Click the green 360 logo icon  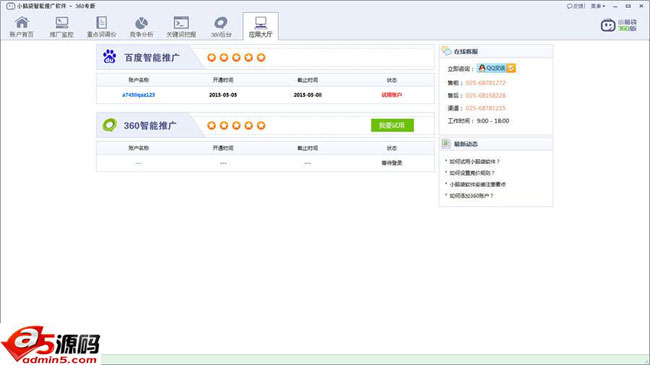(109, 125)
